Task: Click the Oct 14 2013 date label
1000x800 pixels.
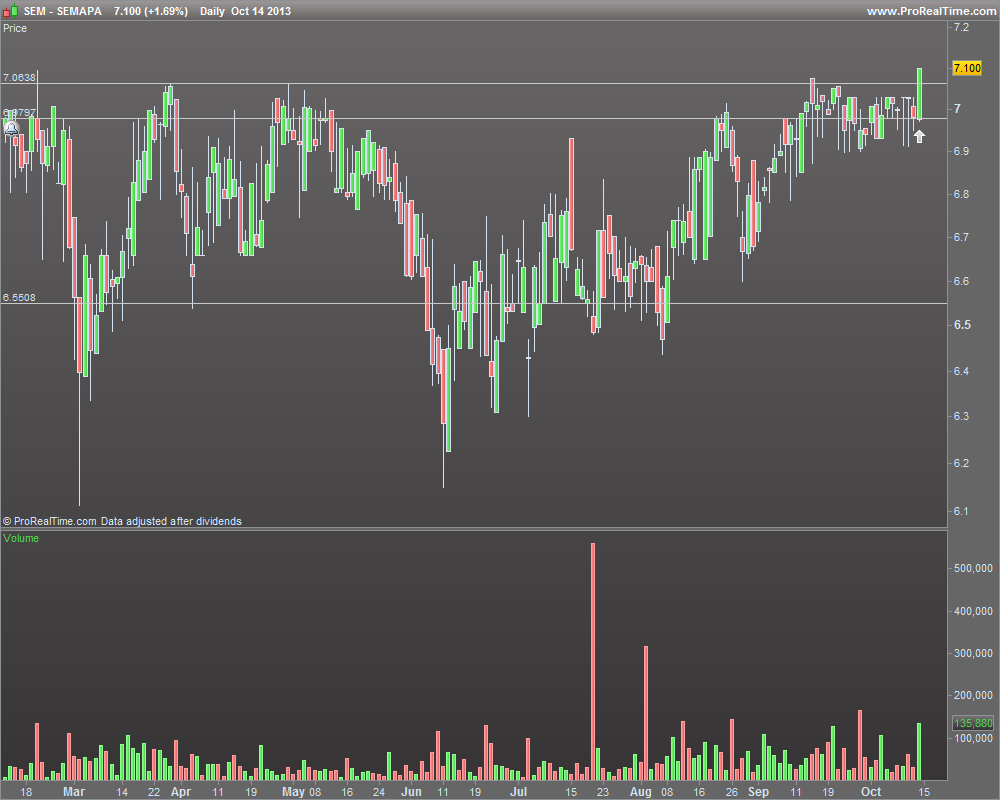Action: (261, 11)
